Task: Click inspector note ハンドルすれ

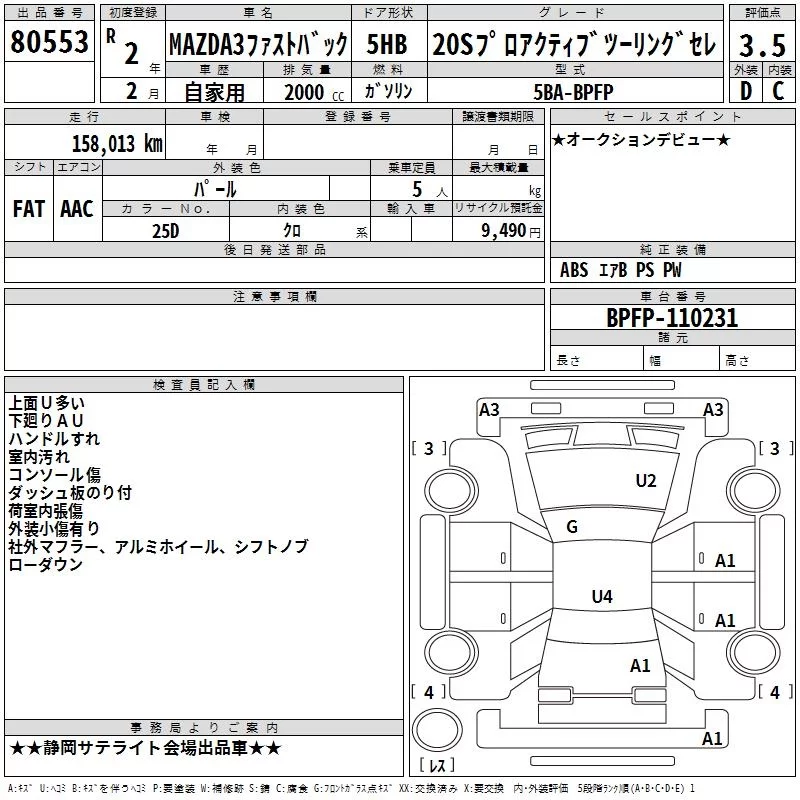Action: point(54,438)
